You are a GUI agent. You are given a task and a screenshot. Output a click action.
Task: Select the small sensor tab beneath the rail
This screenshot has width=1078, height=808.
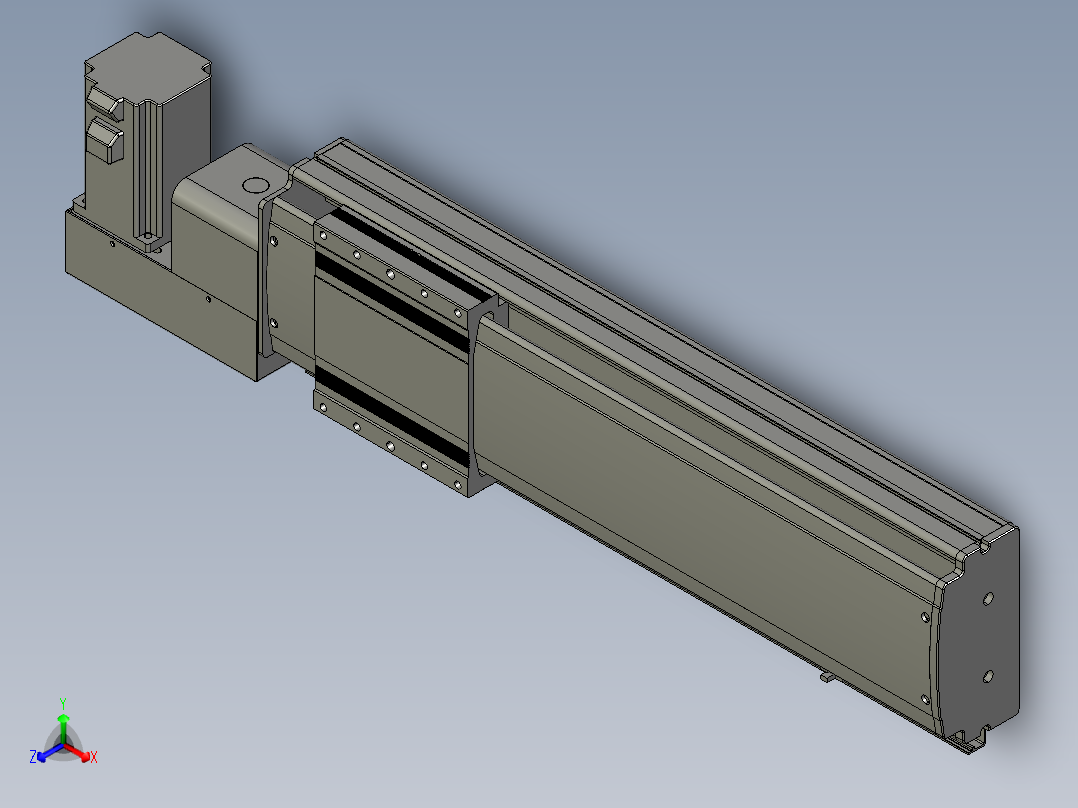(x=827, y=677)
